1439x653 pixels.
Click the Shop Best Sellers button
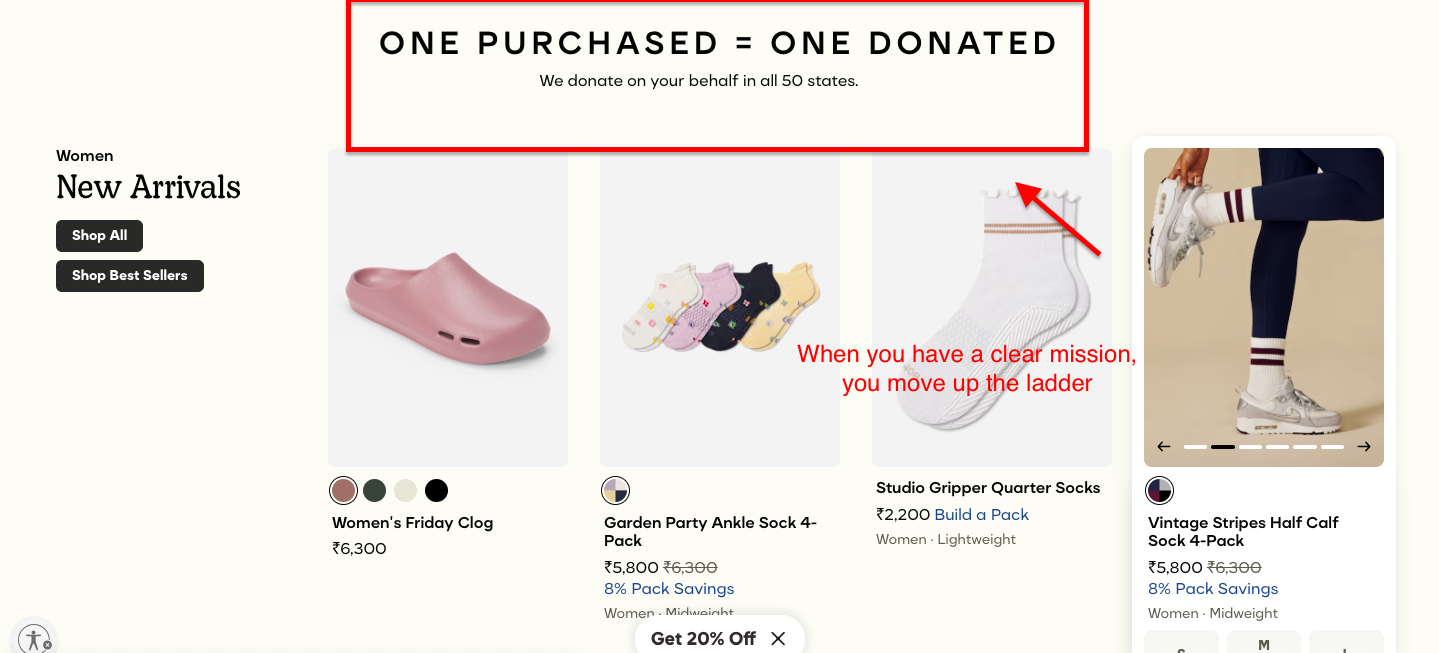(x=129, y=275)
